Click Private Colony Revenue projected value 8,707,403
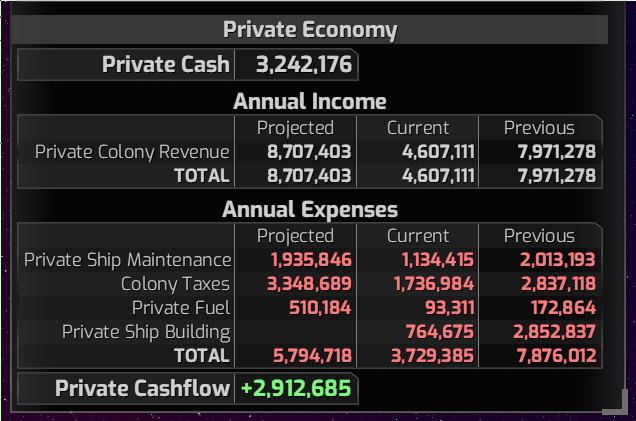Image resolution: width=636 pixels, height=421 pixels. 309,152
